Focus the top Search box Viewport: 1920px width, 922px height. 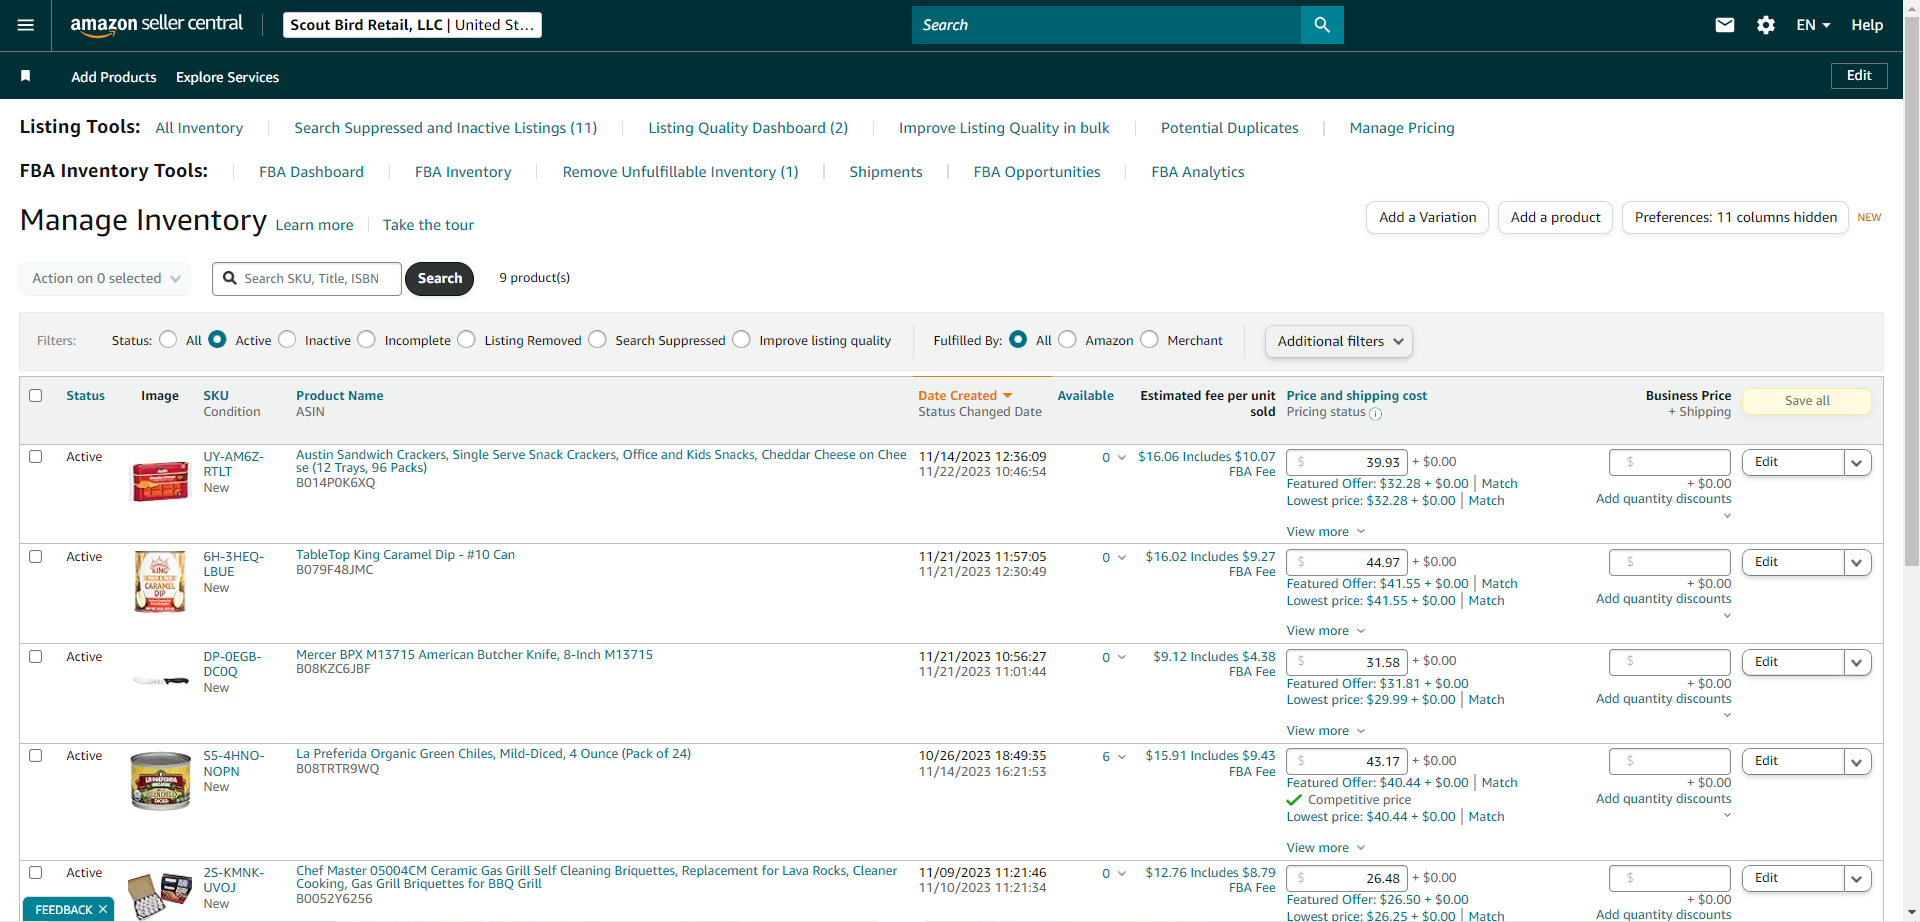click(1106, 25)
